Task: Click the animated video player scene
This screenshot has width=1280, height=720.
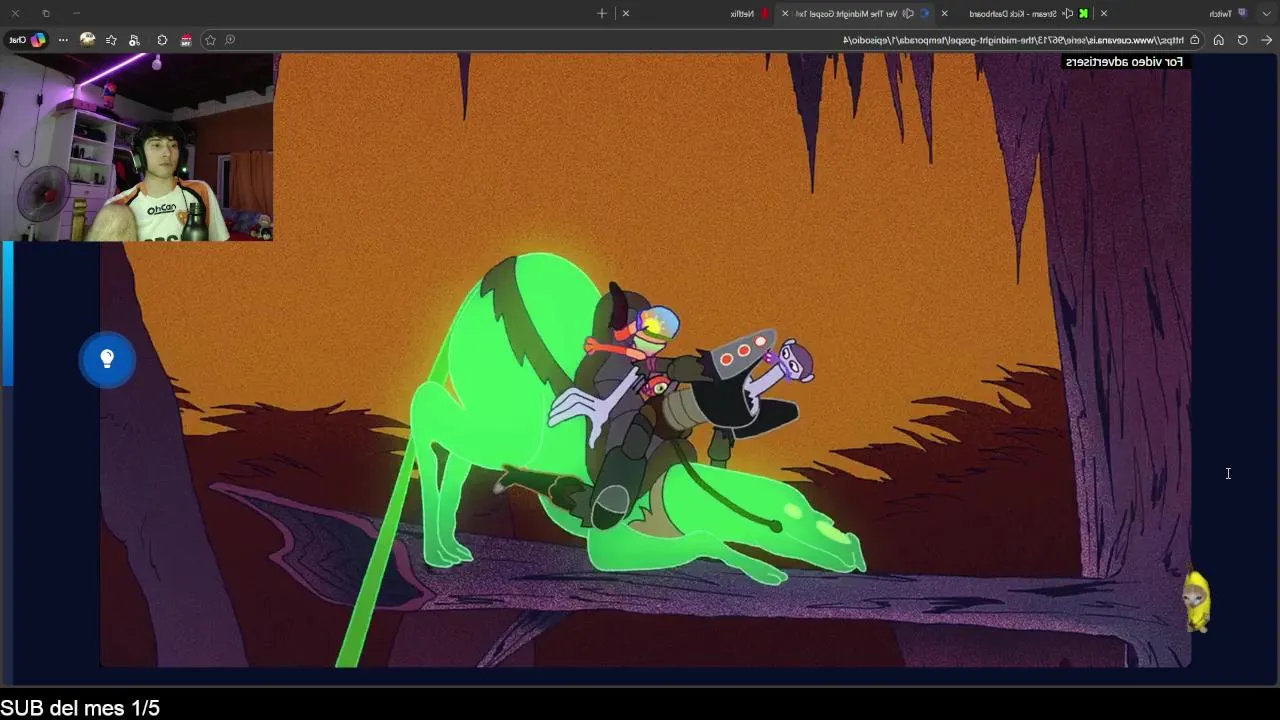Action: tap(645, 360)
